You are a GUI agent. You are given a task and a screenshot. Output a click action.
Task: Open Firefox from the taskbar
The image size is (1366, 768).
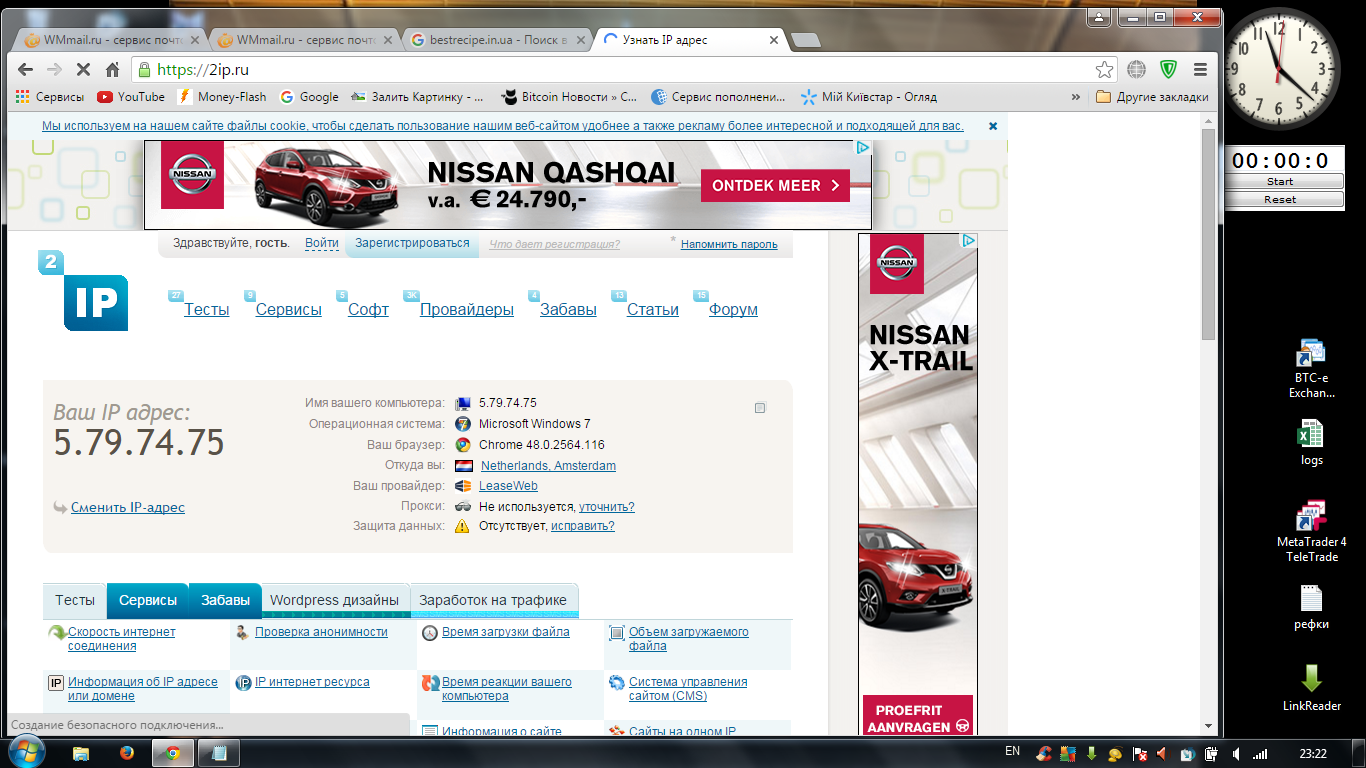coord(126,753)
